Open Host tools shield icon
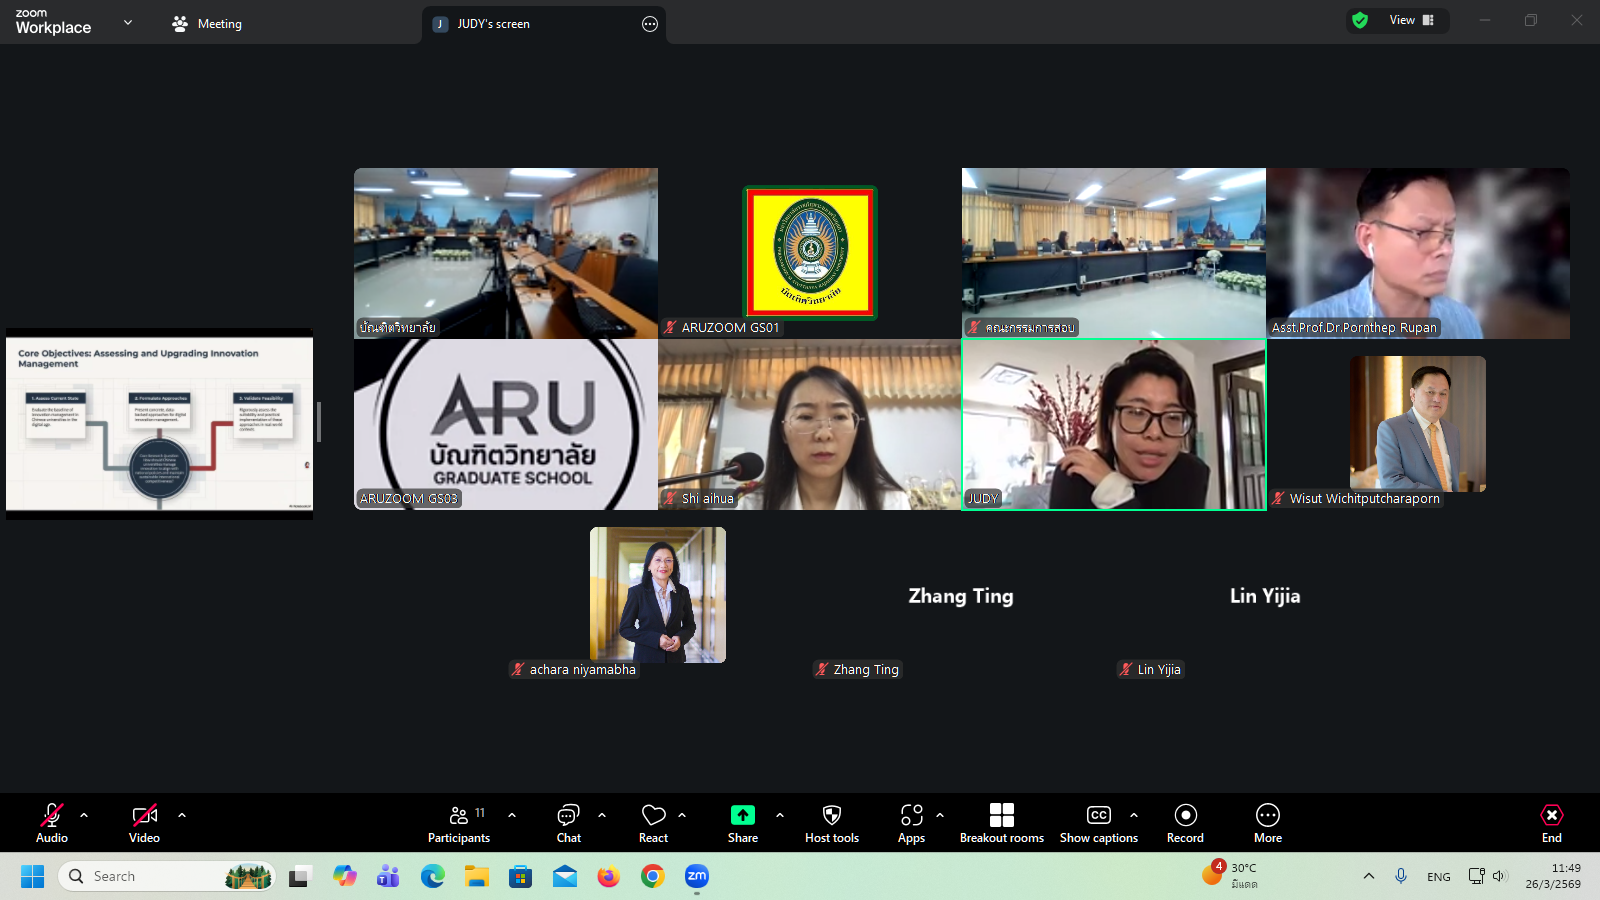 [831, 823]
